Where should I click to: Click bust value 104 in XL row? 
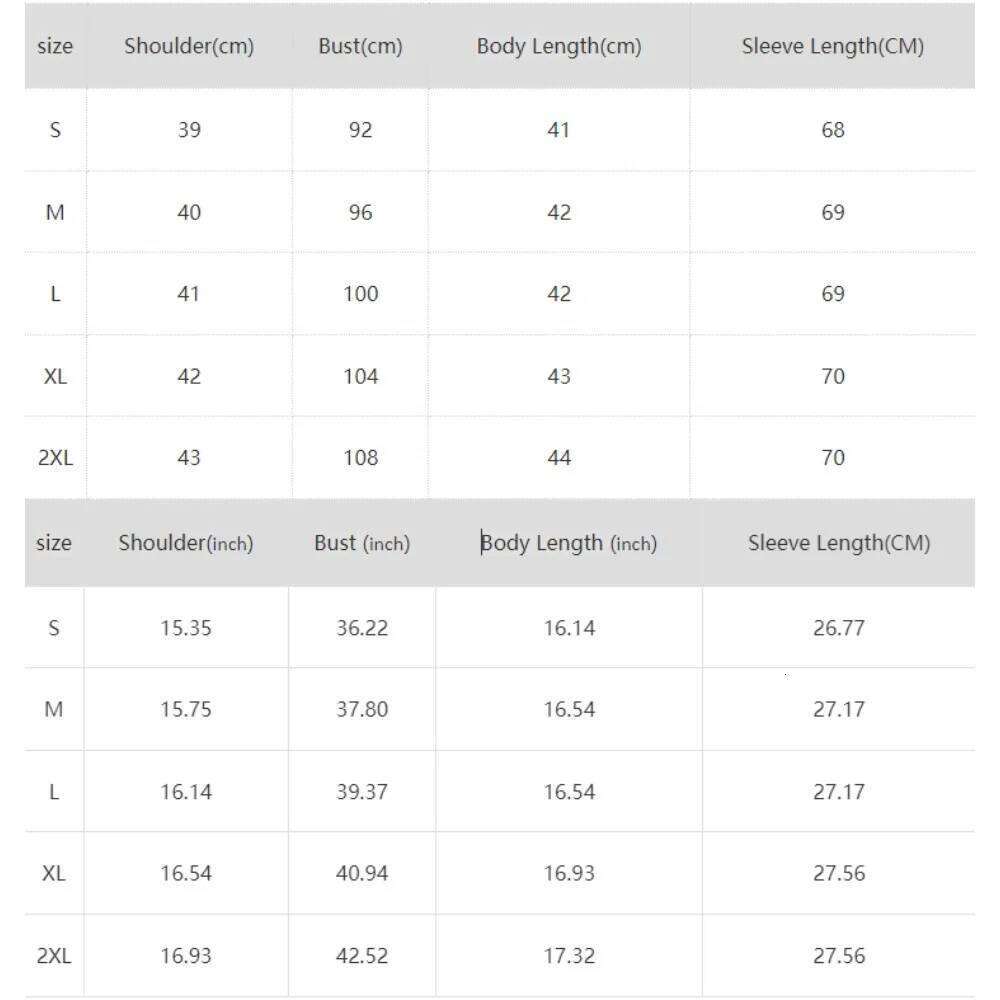tap(360, 376)
